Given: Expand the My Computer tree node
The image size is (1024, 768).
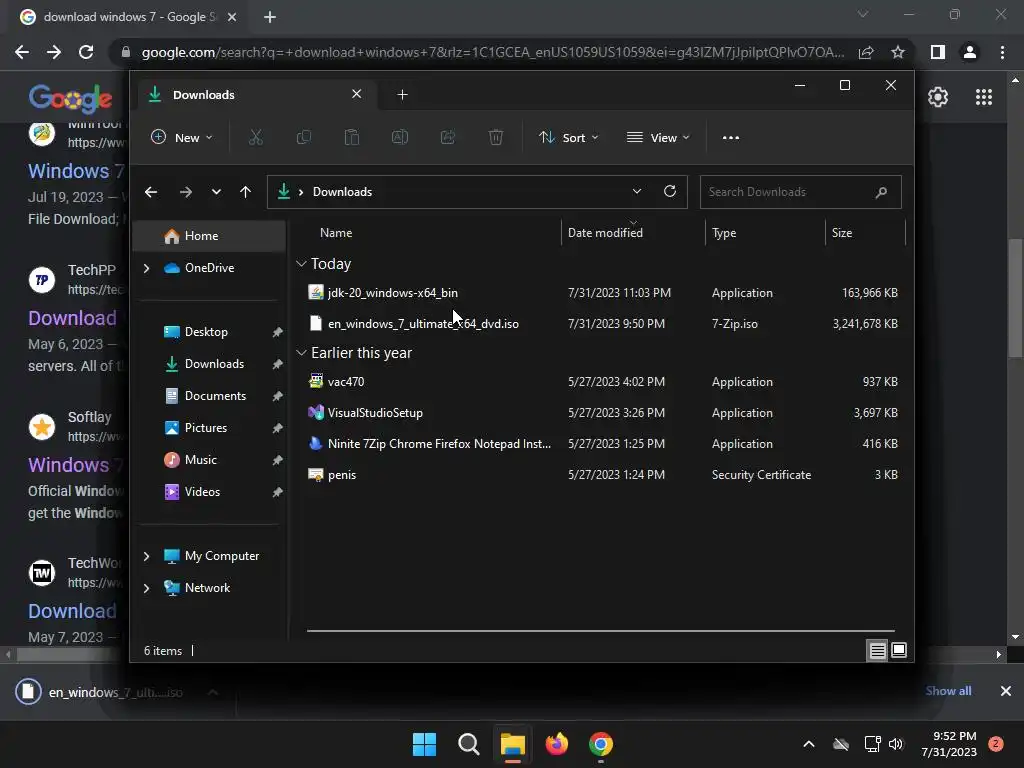Looking at the screenshot, I should [x=146, y=556].
